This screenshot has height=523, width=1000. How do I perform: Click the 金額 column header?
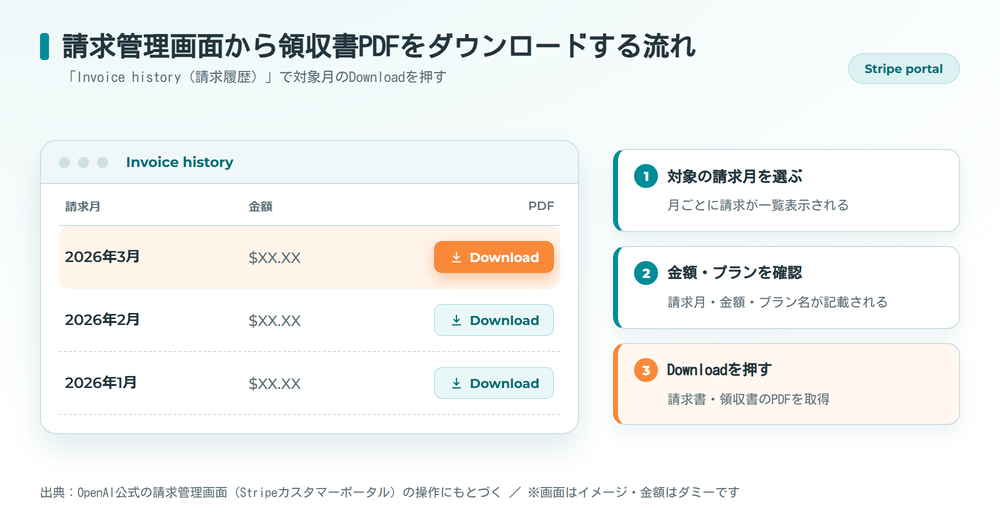click(260, 207)
